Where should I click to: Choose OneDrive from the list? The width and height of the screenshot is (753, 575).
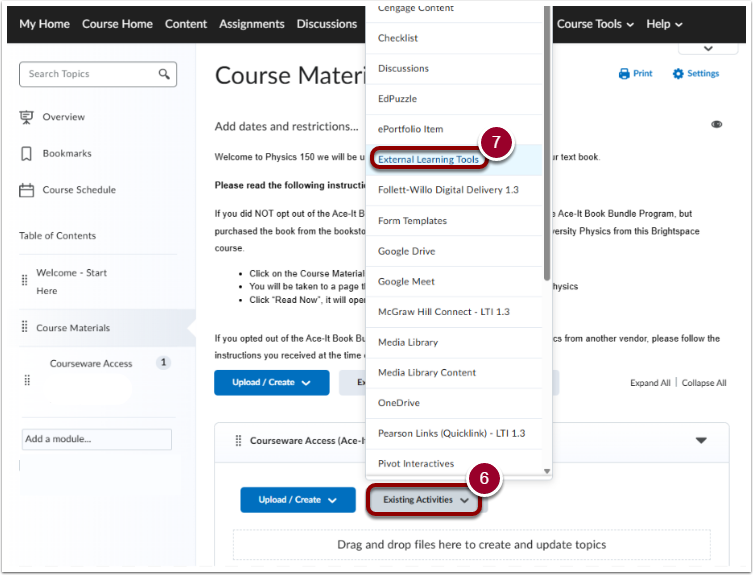[454, 403]
